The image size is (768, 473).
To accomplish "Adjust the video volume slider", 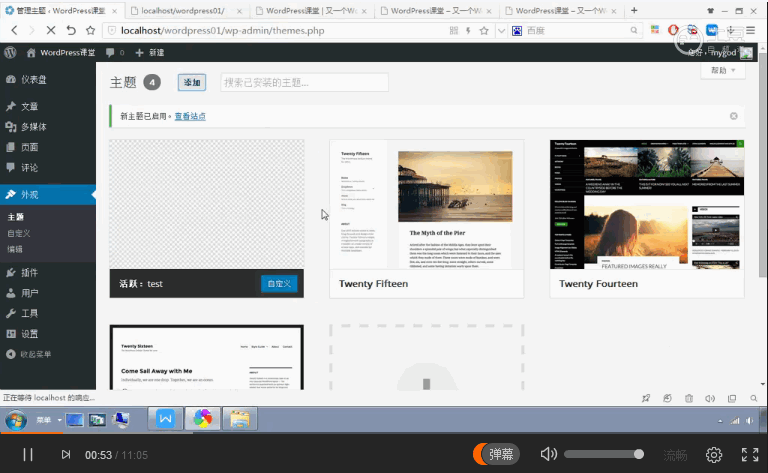I will click(603, 454).
